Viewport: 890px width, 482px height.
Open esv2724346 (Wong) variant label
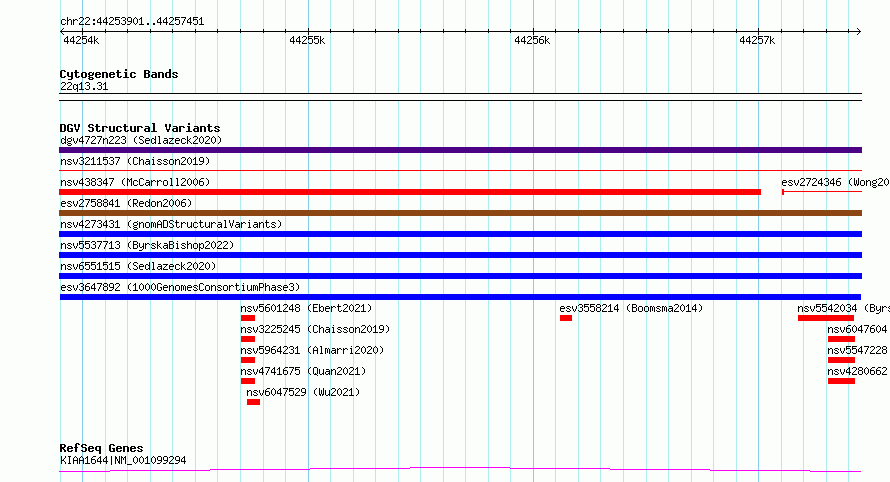tap(835, 182)
